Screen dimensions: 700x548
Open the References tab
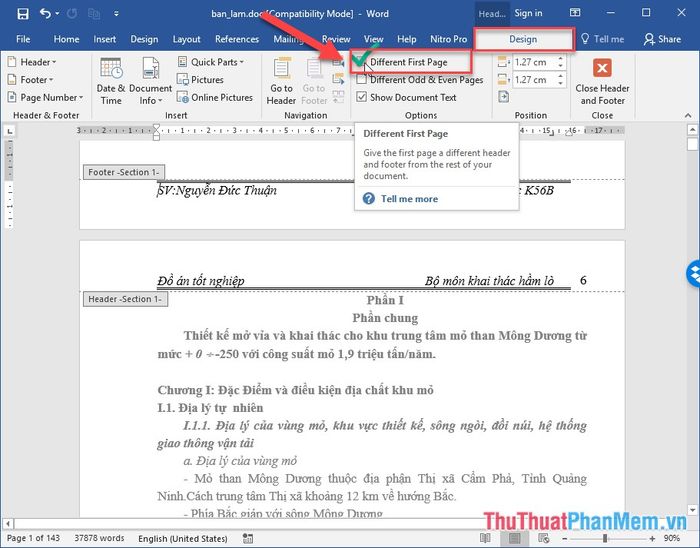point(237,39)
